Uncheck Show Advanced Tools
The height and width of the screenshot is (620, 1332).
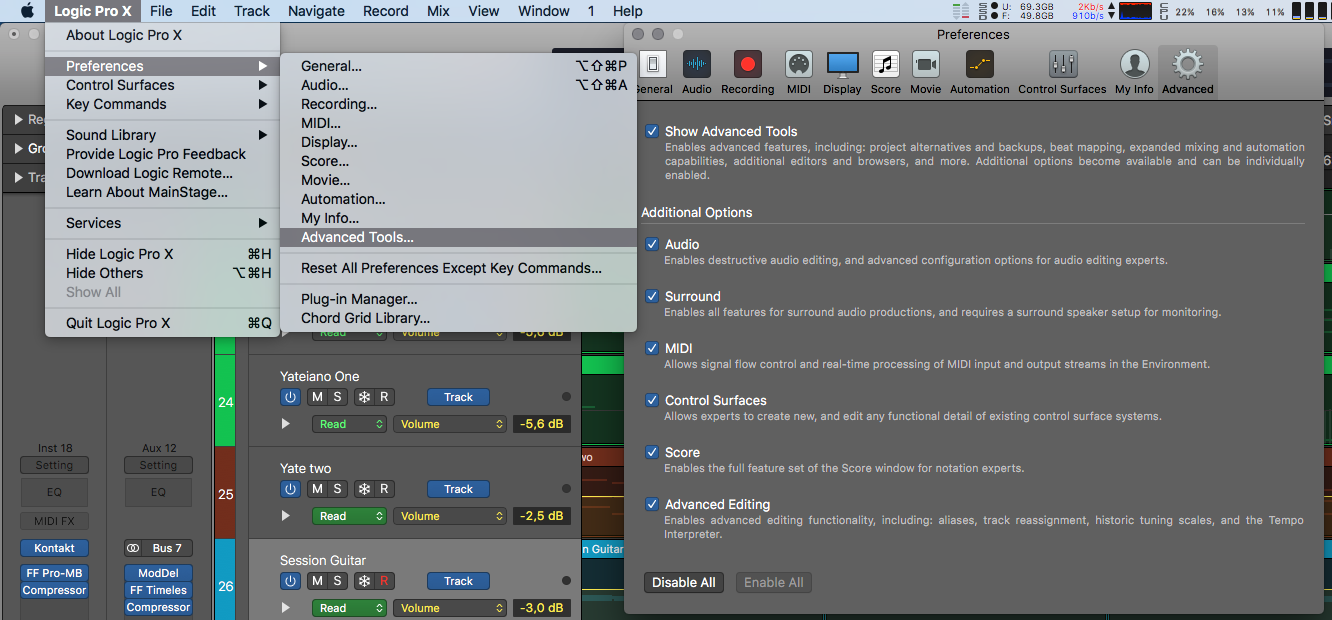pyautogui.click(x=652, y=131)
